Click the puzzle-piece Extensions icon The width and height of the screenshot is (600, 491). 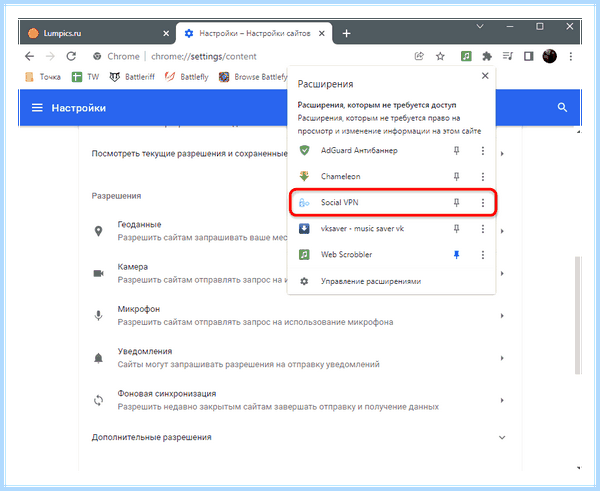pos(487,57)
